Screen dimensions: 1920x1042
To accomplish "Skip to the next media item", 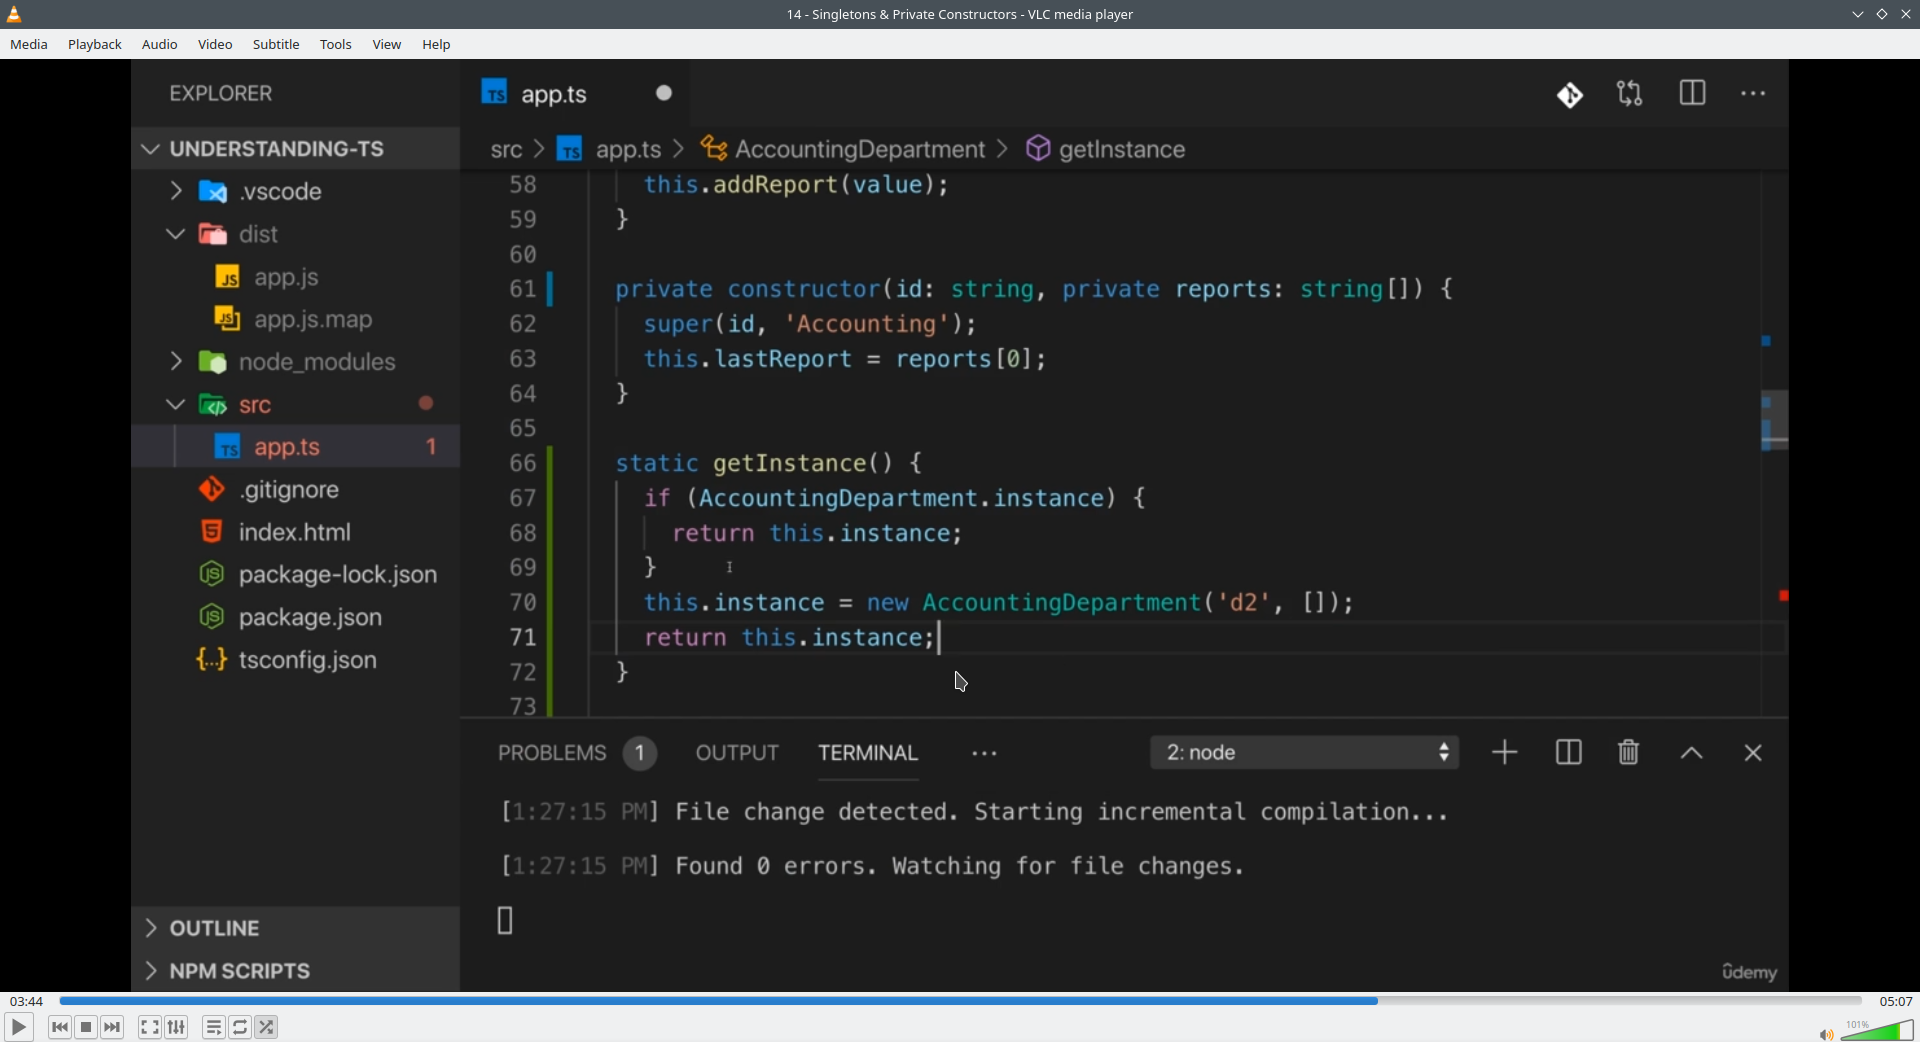I will (113, 1027).
